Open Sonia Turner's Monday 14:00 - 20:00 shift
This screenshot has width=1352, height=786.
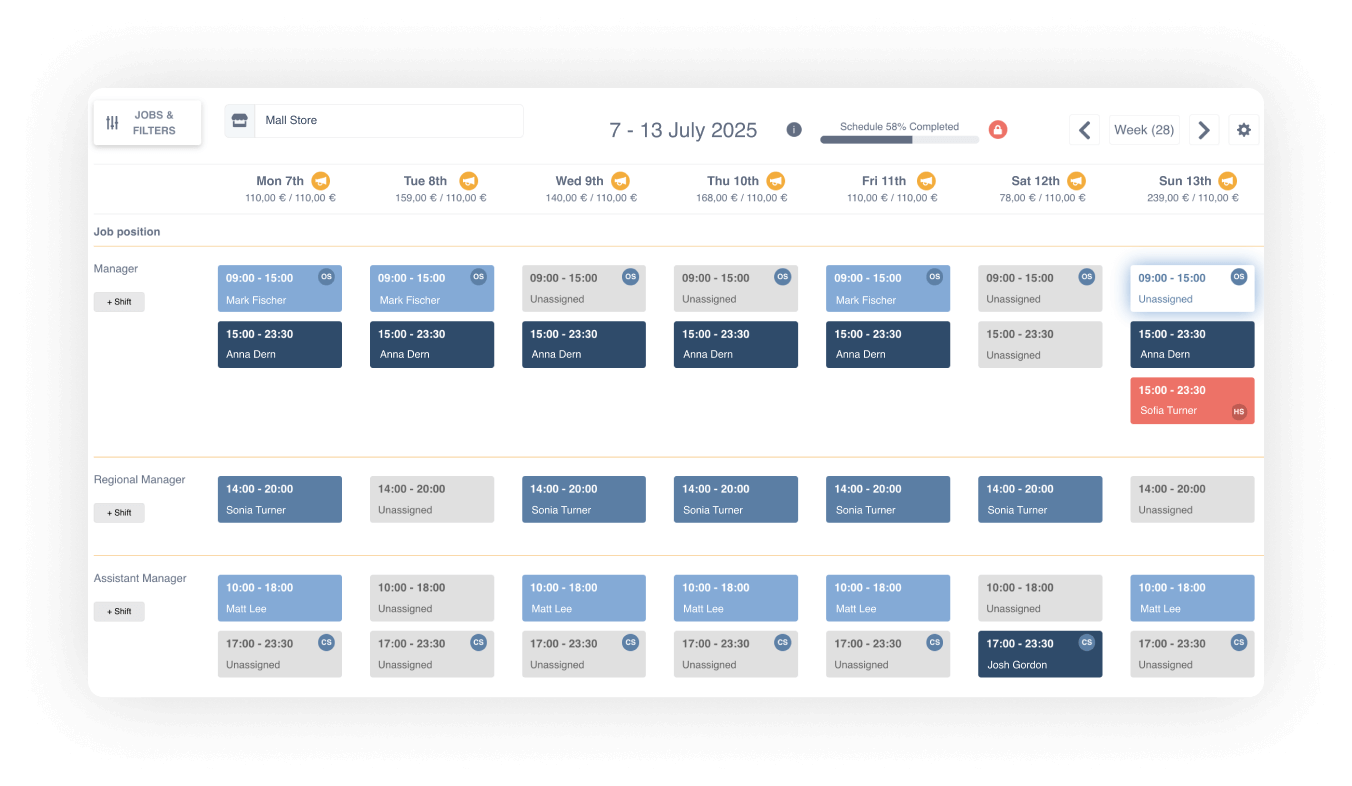[280, 499]
